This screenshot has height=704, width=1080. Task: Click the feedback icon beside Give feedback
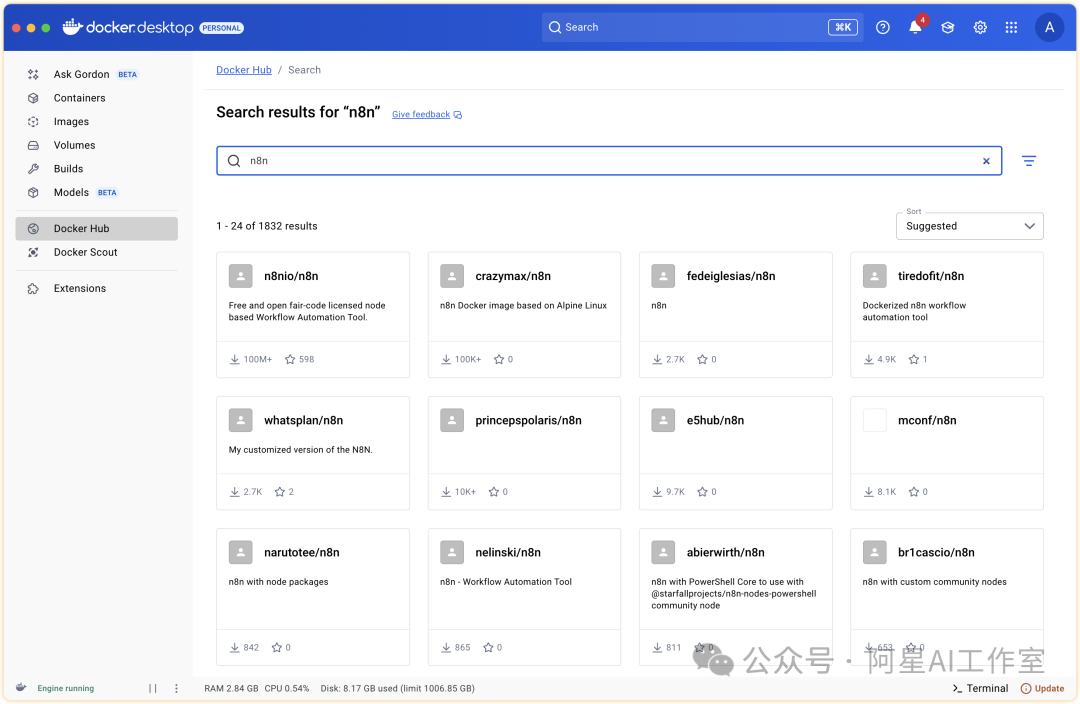(x=458, y=115)
